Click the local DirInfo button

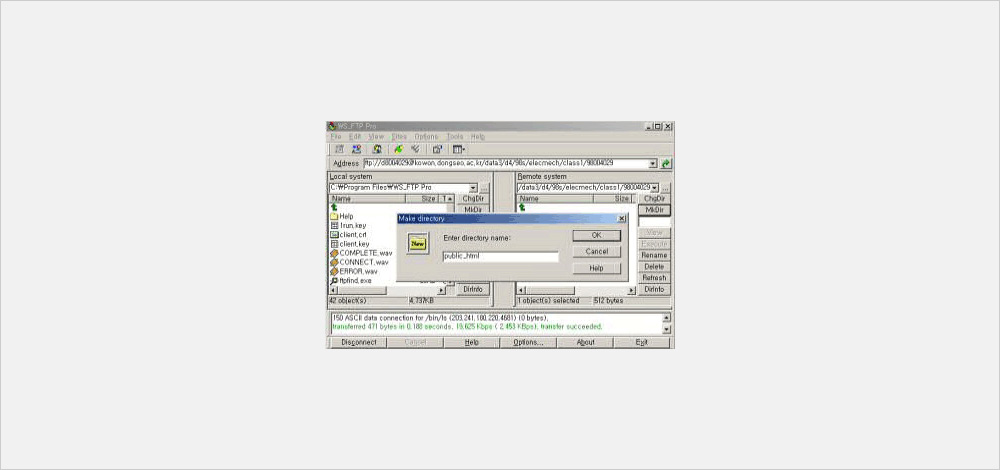474,290
